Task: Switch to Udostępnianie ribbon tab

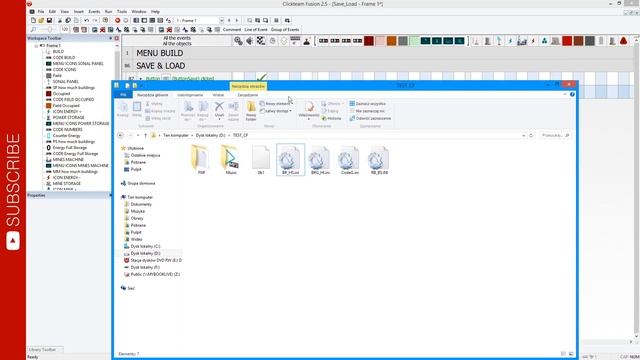Action: pyautogui.click(x=190, y=95)
